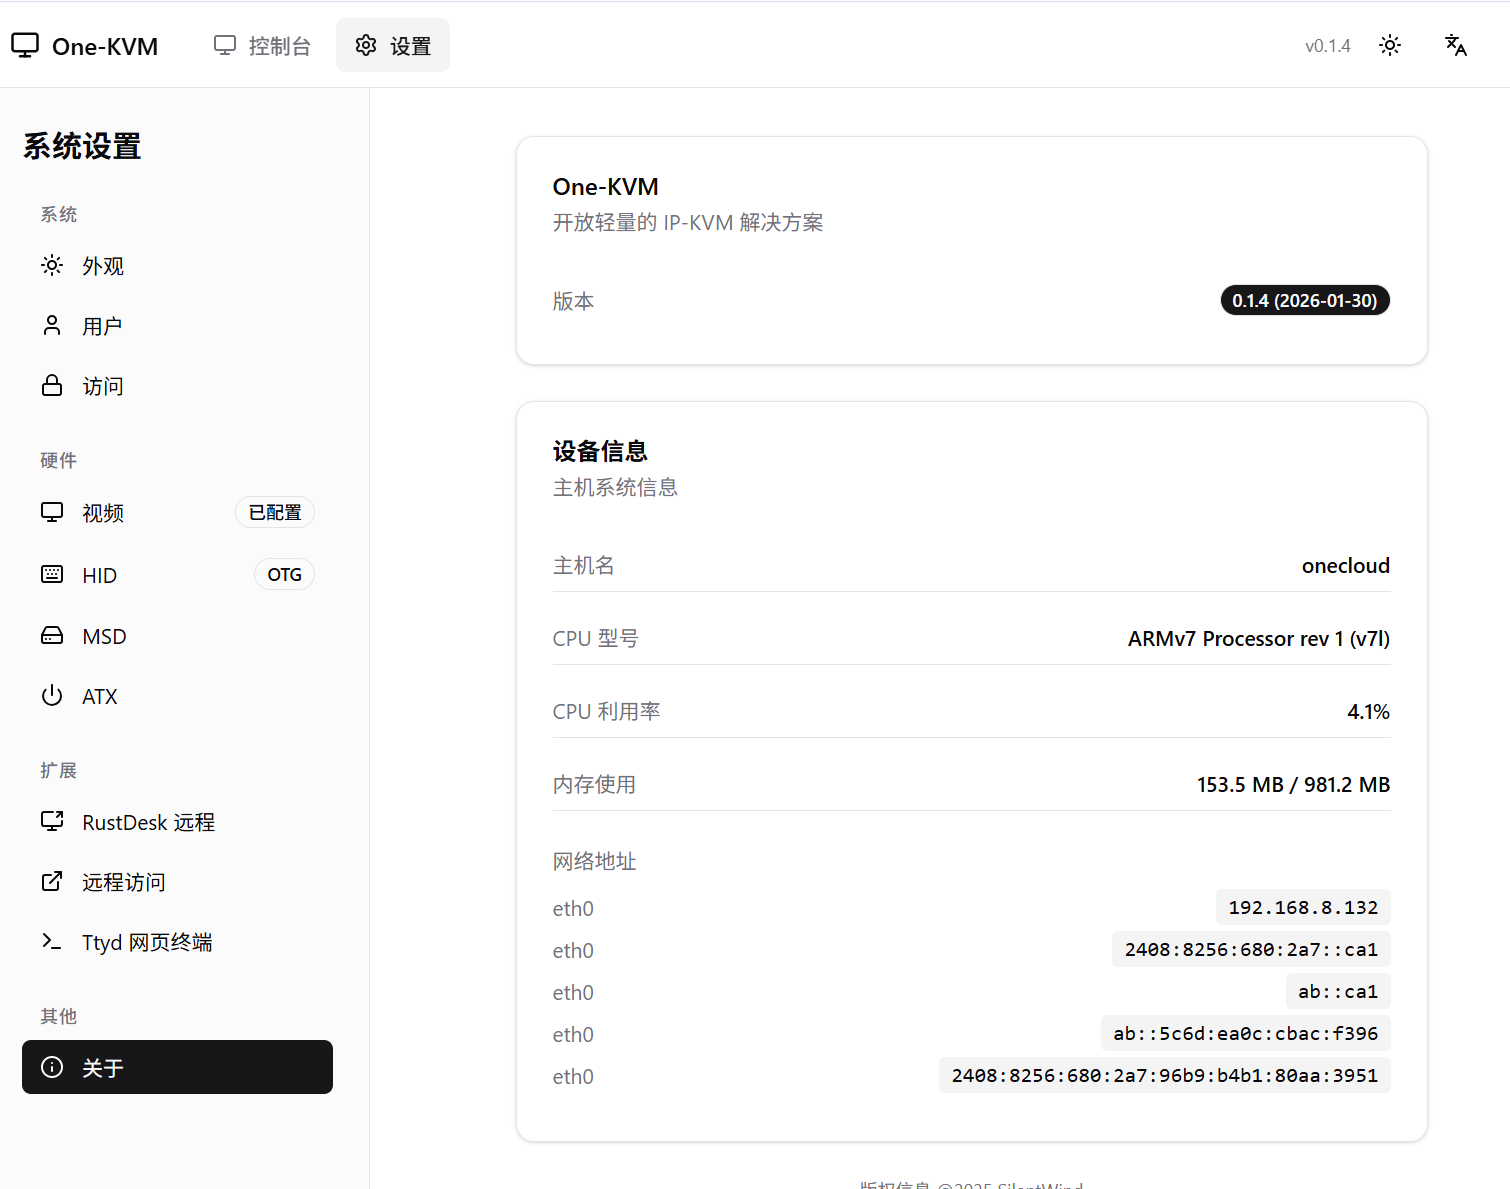Image resolution: width=1510 pixels, height=1189 pixels.
Task: Open RustDesk 远程 extension settings
Action: [148, 822]
